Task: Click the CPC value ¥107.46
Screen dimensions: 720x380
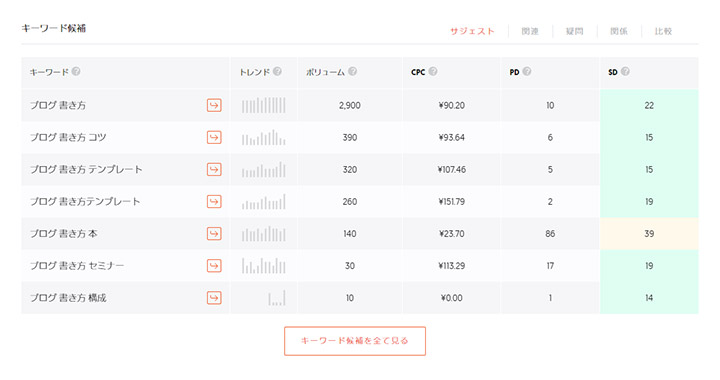Action: click(452, 169)
